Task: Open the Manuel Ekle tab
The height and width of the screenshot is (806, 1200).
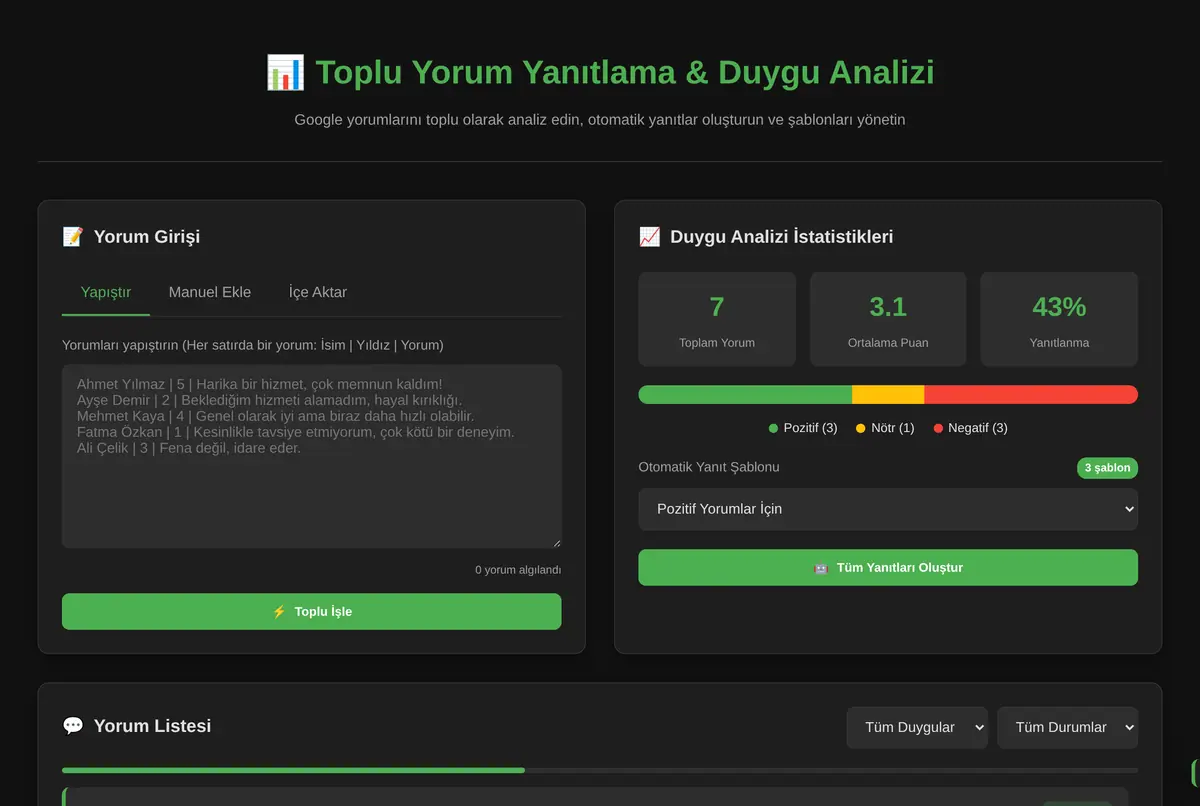Action: tap(210, 292)
